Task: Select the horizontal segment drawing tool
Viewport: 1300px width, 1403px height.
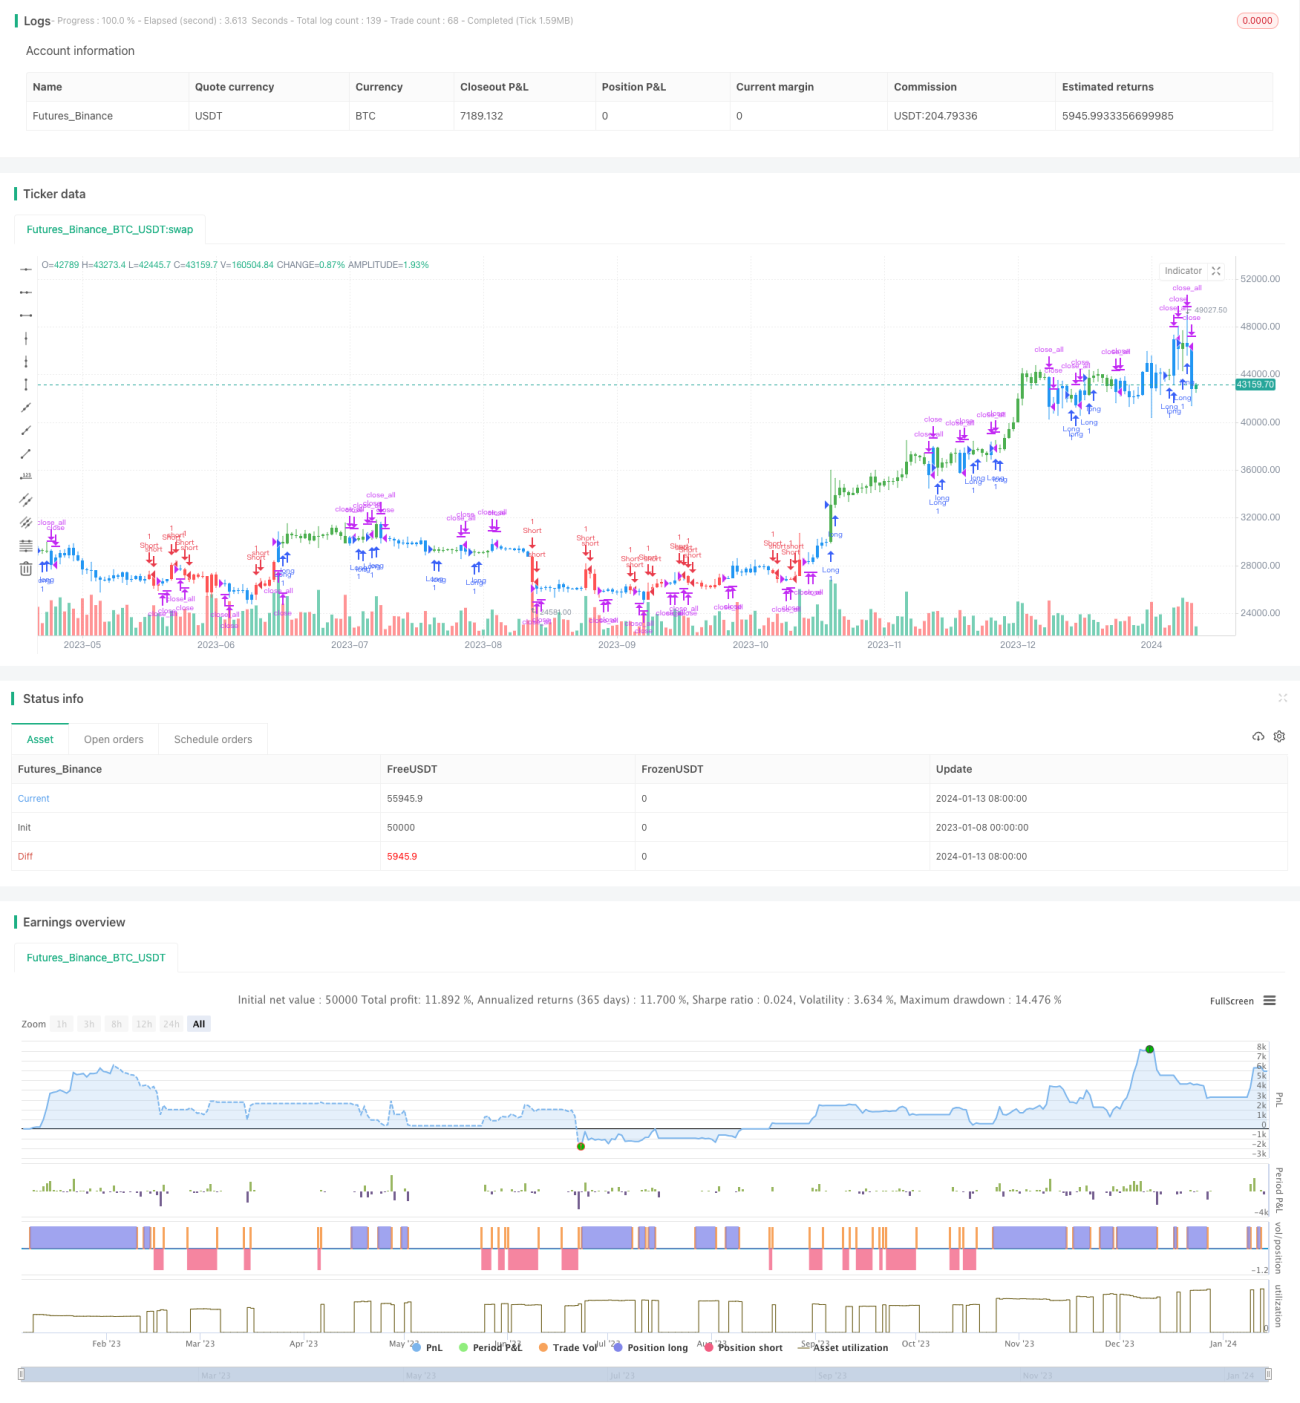Action: coord(26,315)
